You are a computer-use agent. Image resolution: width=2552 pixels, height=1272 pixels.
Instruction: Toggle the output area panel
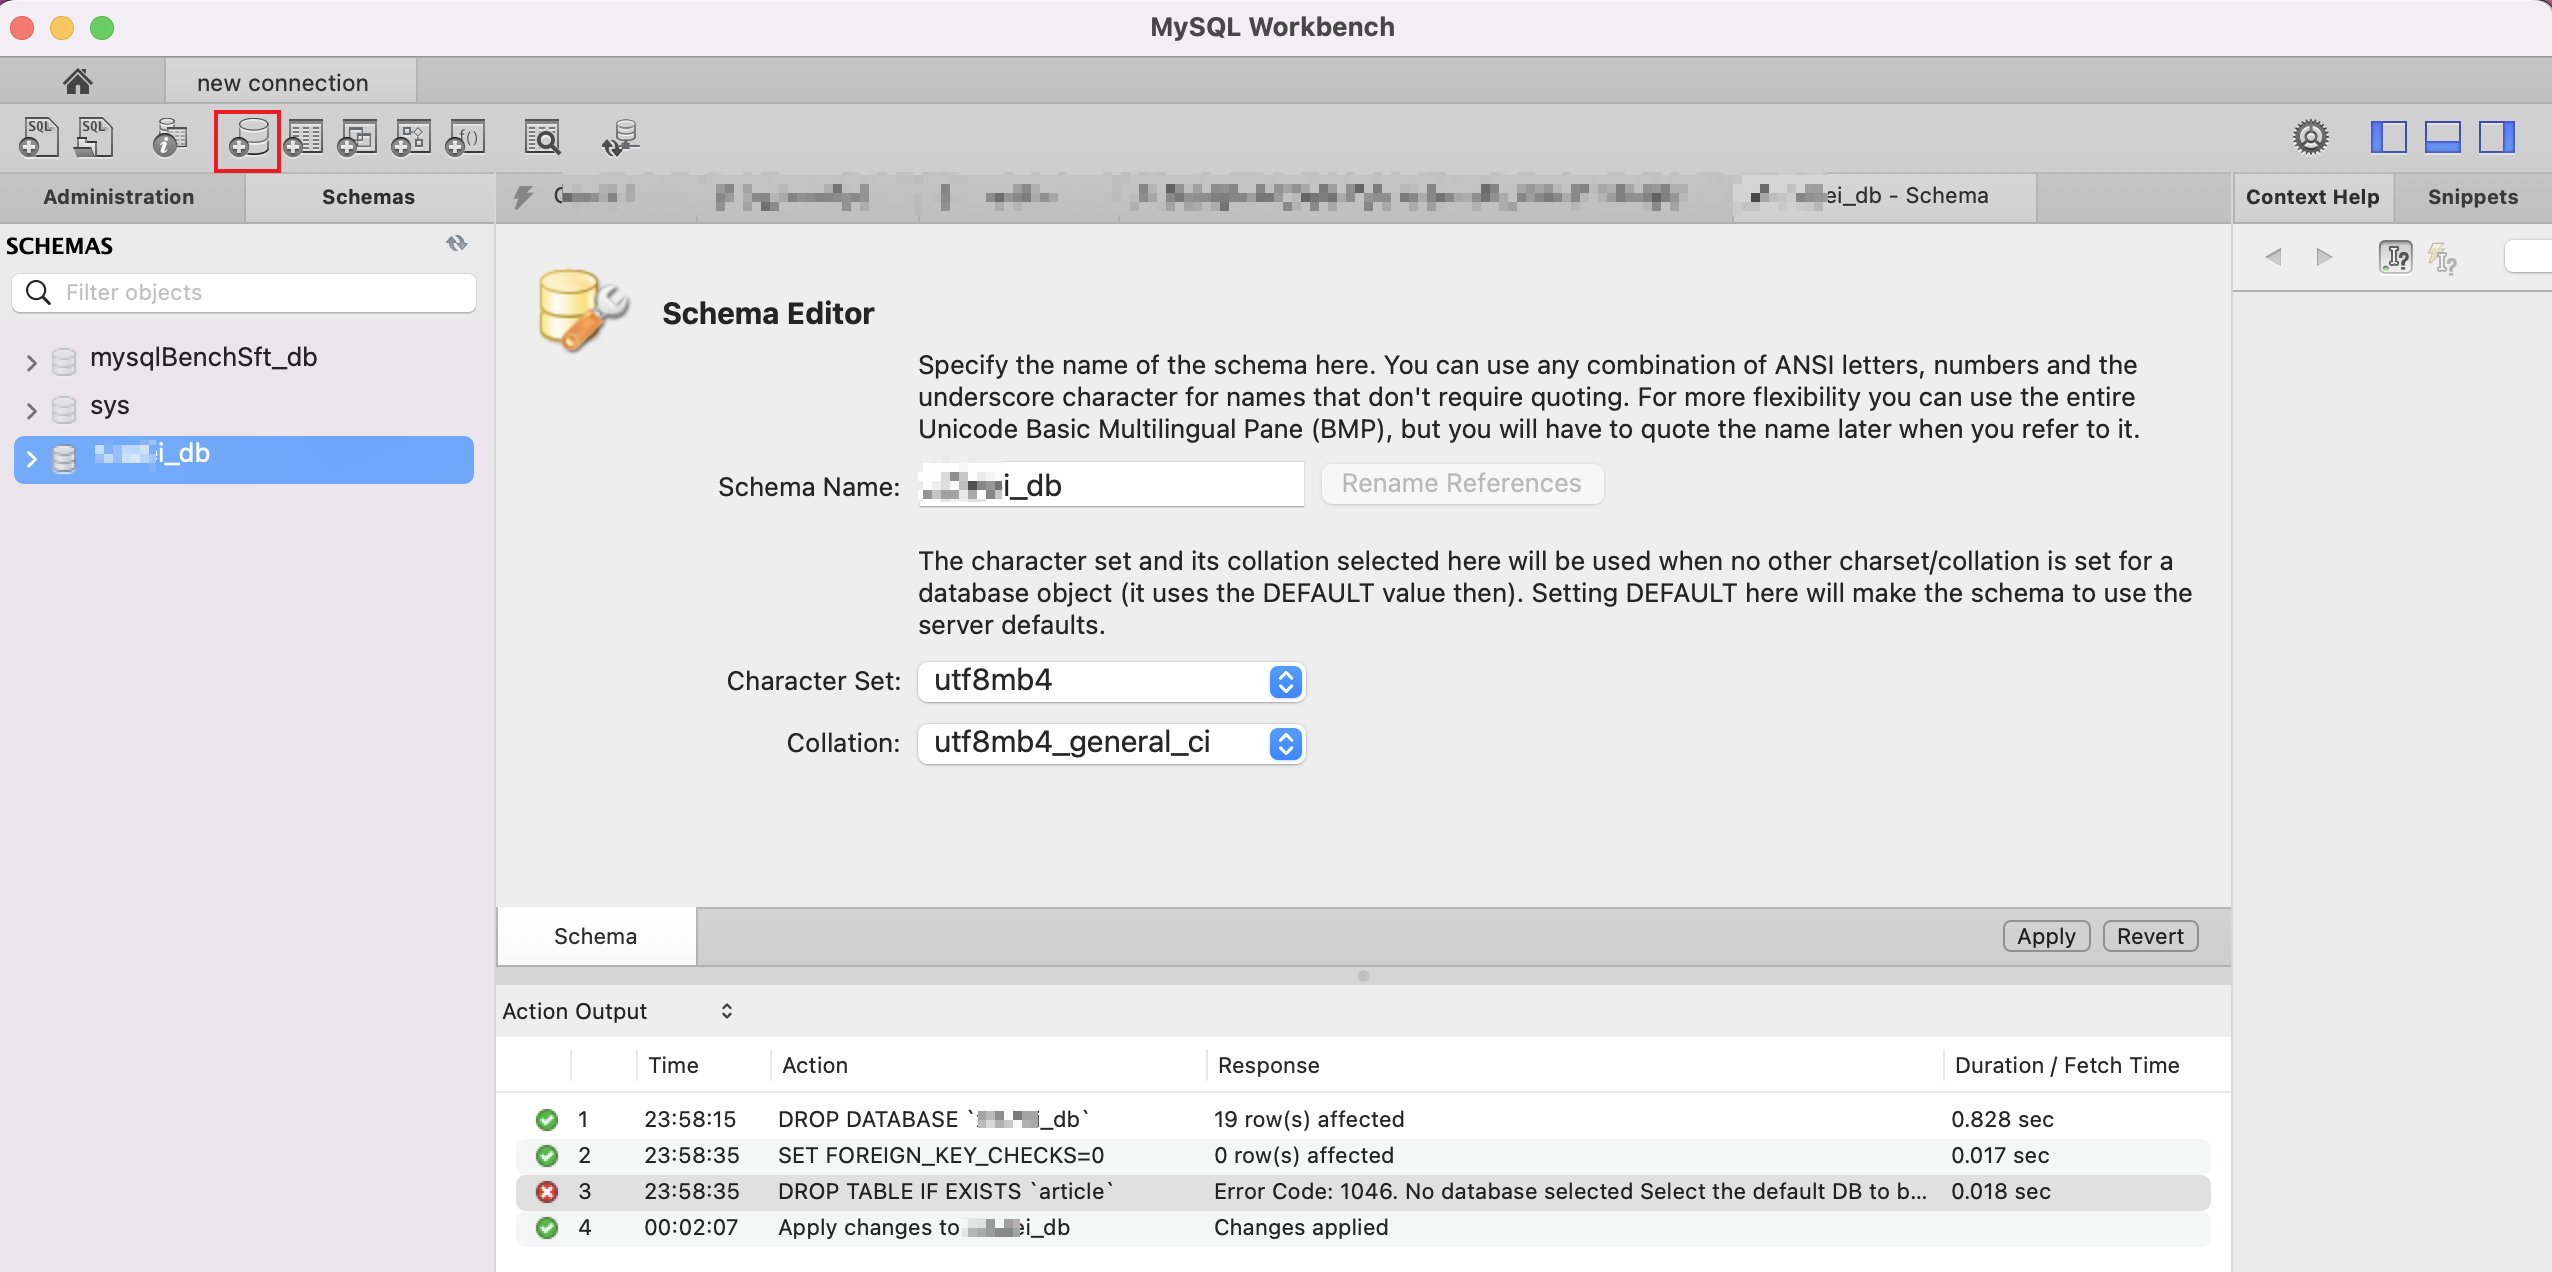tap(2444, 137)
